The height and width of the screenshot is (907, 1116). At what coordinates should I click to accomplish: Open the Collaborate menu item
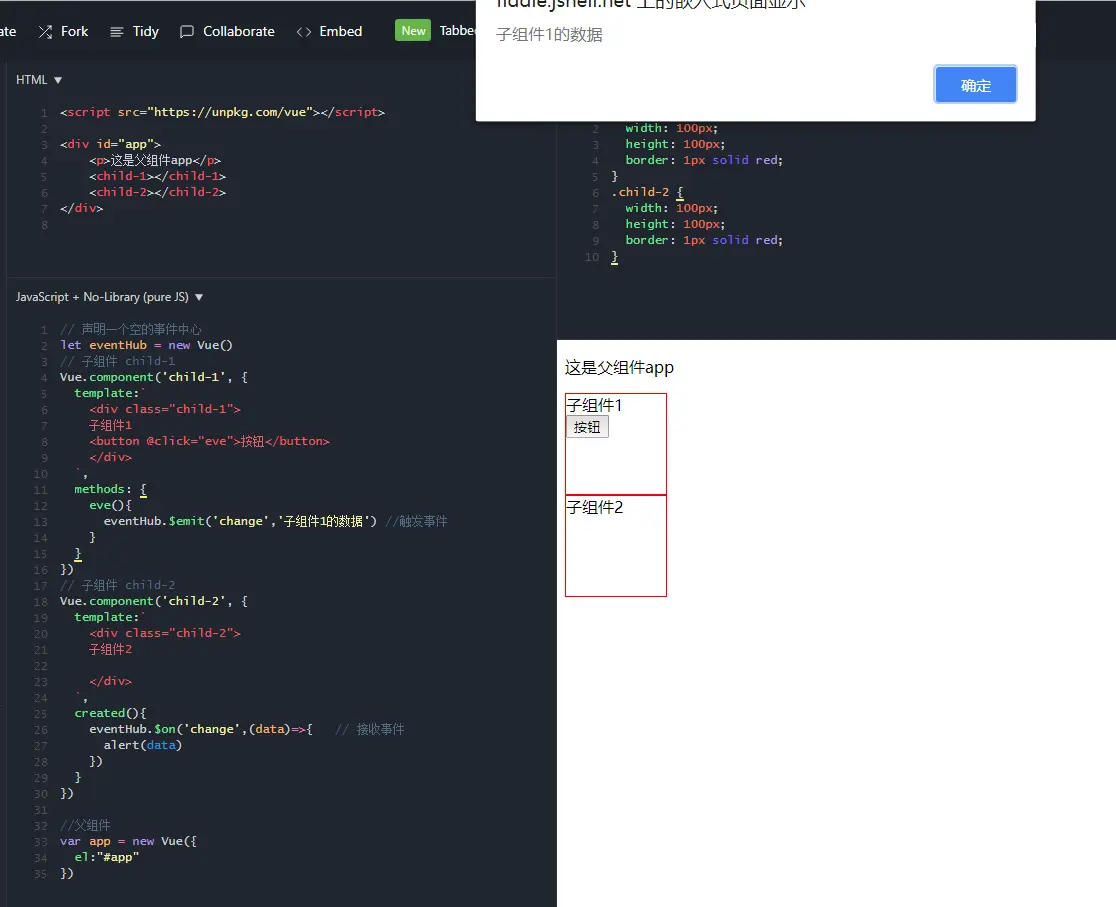(238, 31)
